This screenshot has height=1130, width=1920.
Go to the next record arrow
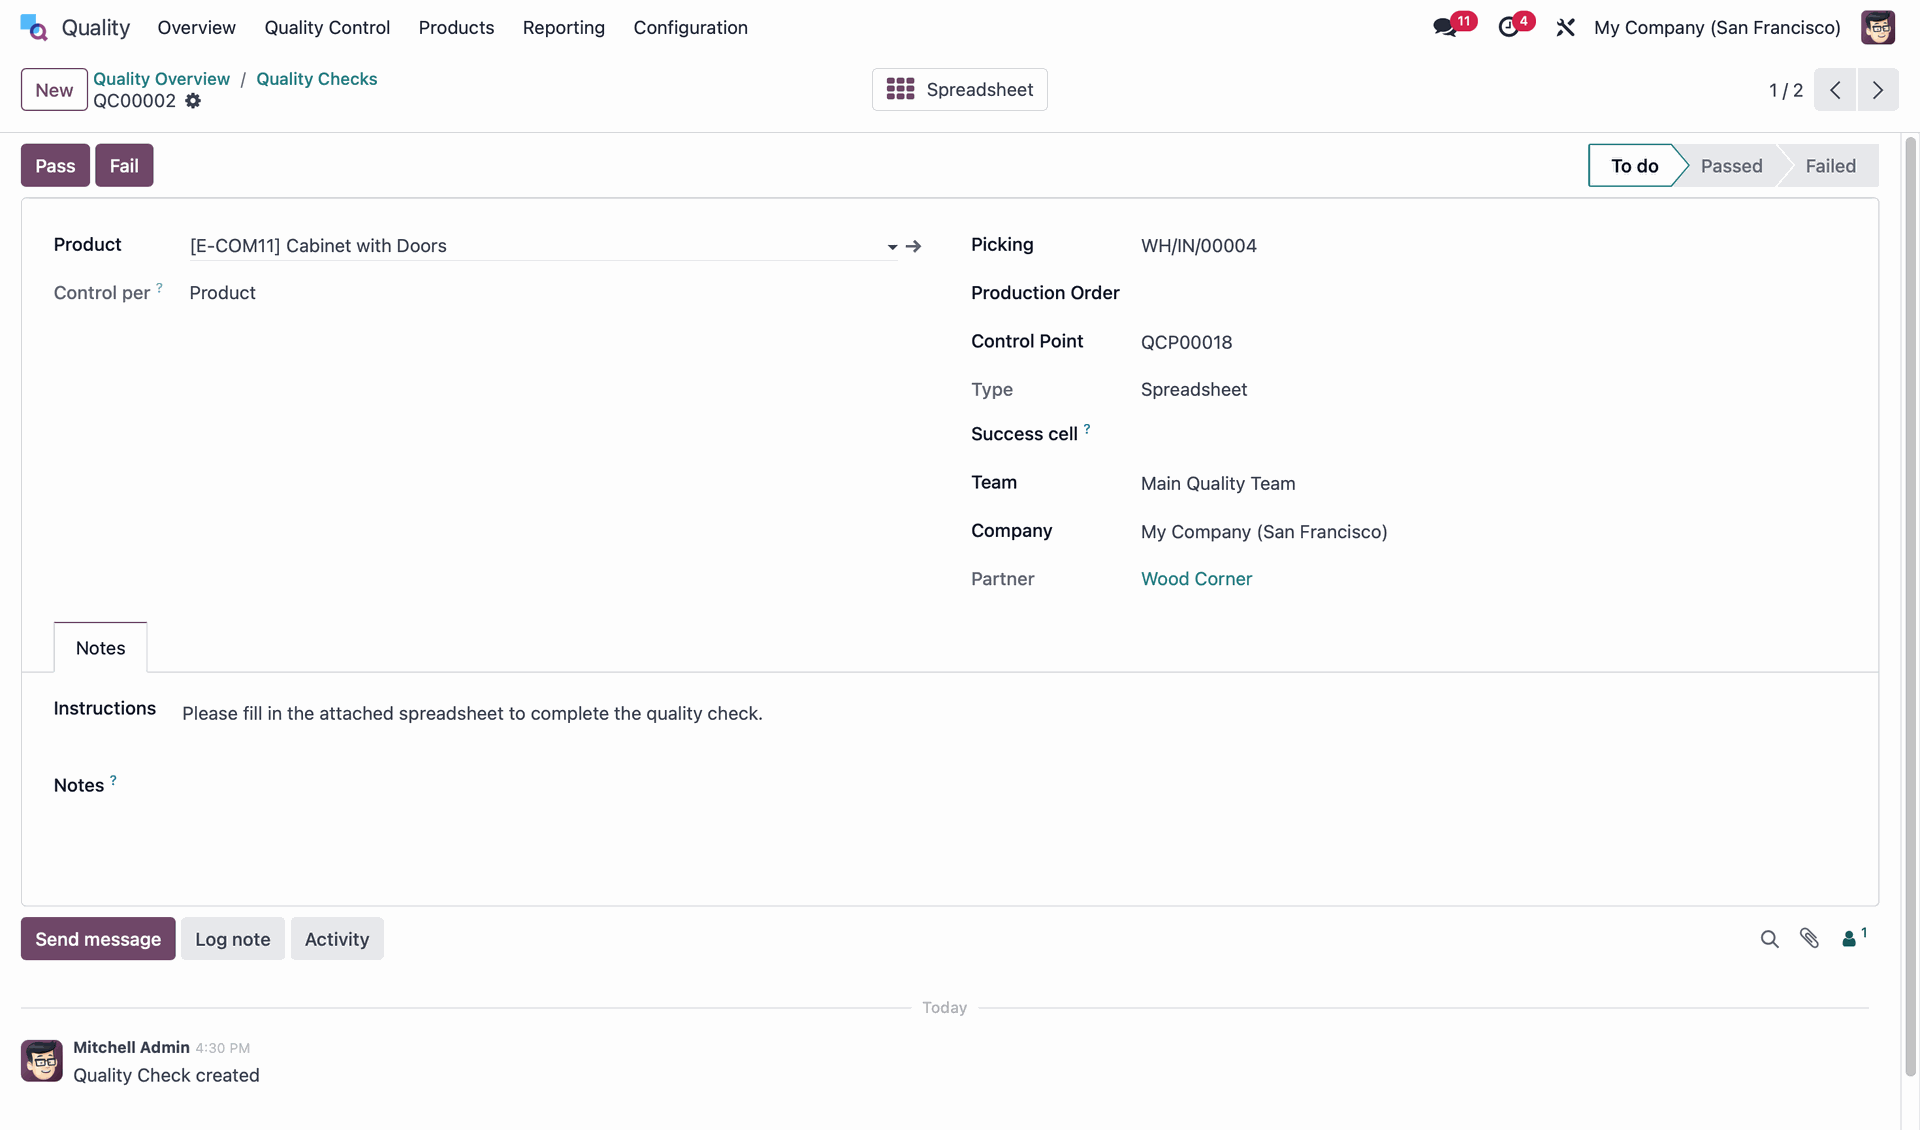tap(1877, 90)
